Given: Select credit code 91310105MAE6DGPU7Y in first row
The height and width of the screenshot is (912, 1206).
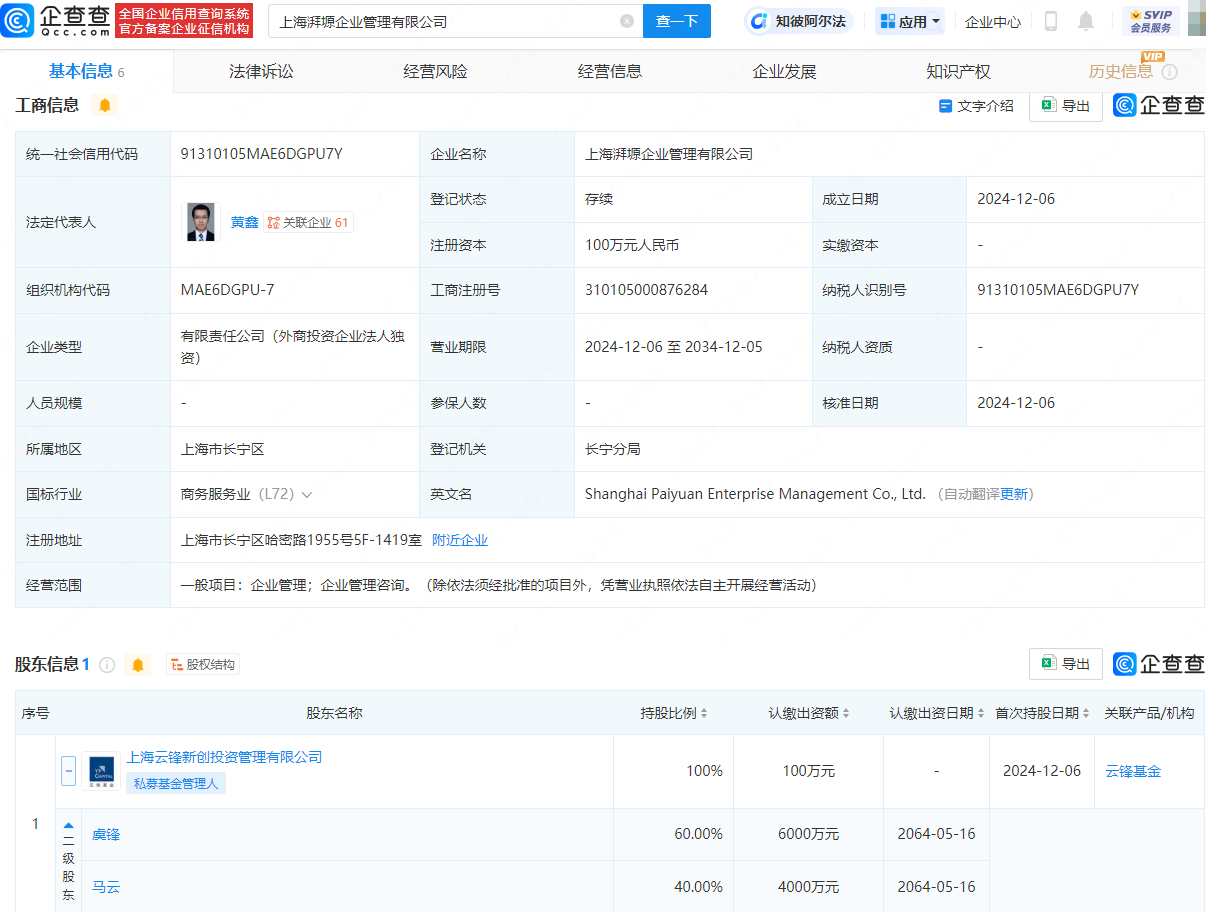Looking at the screenshot, I should [x=262, y=154].
